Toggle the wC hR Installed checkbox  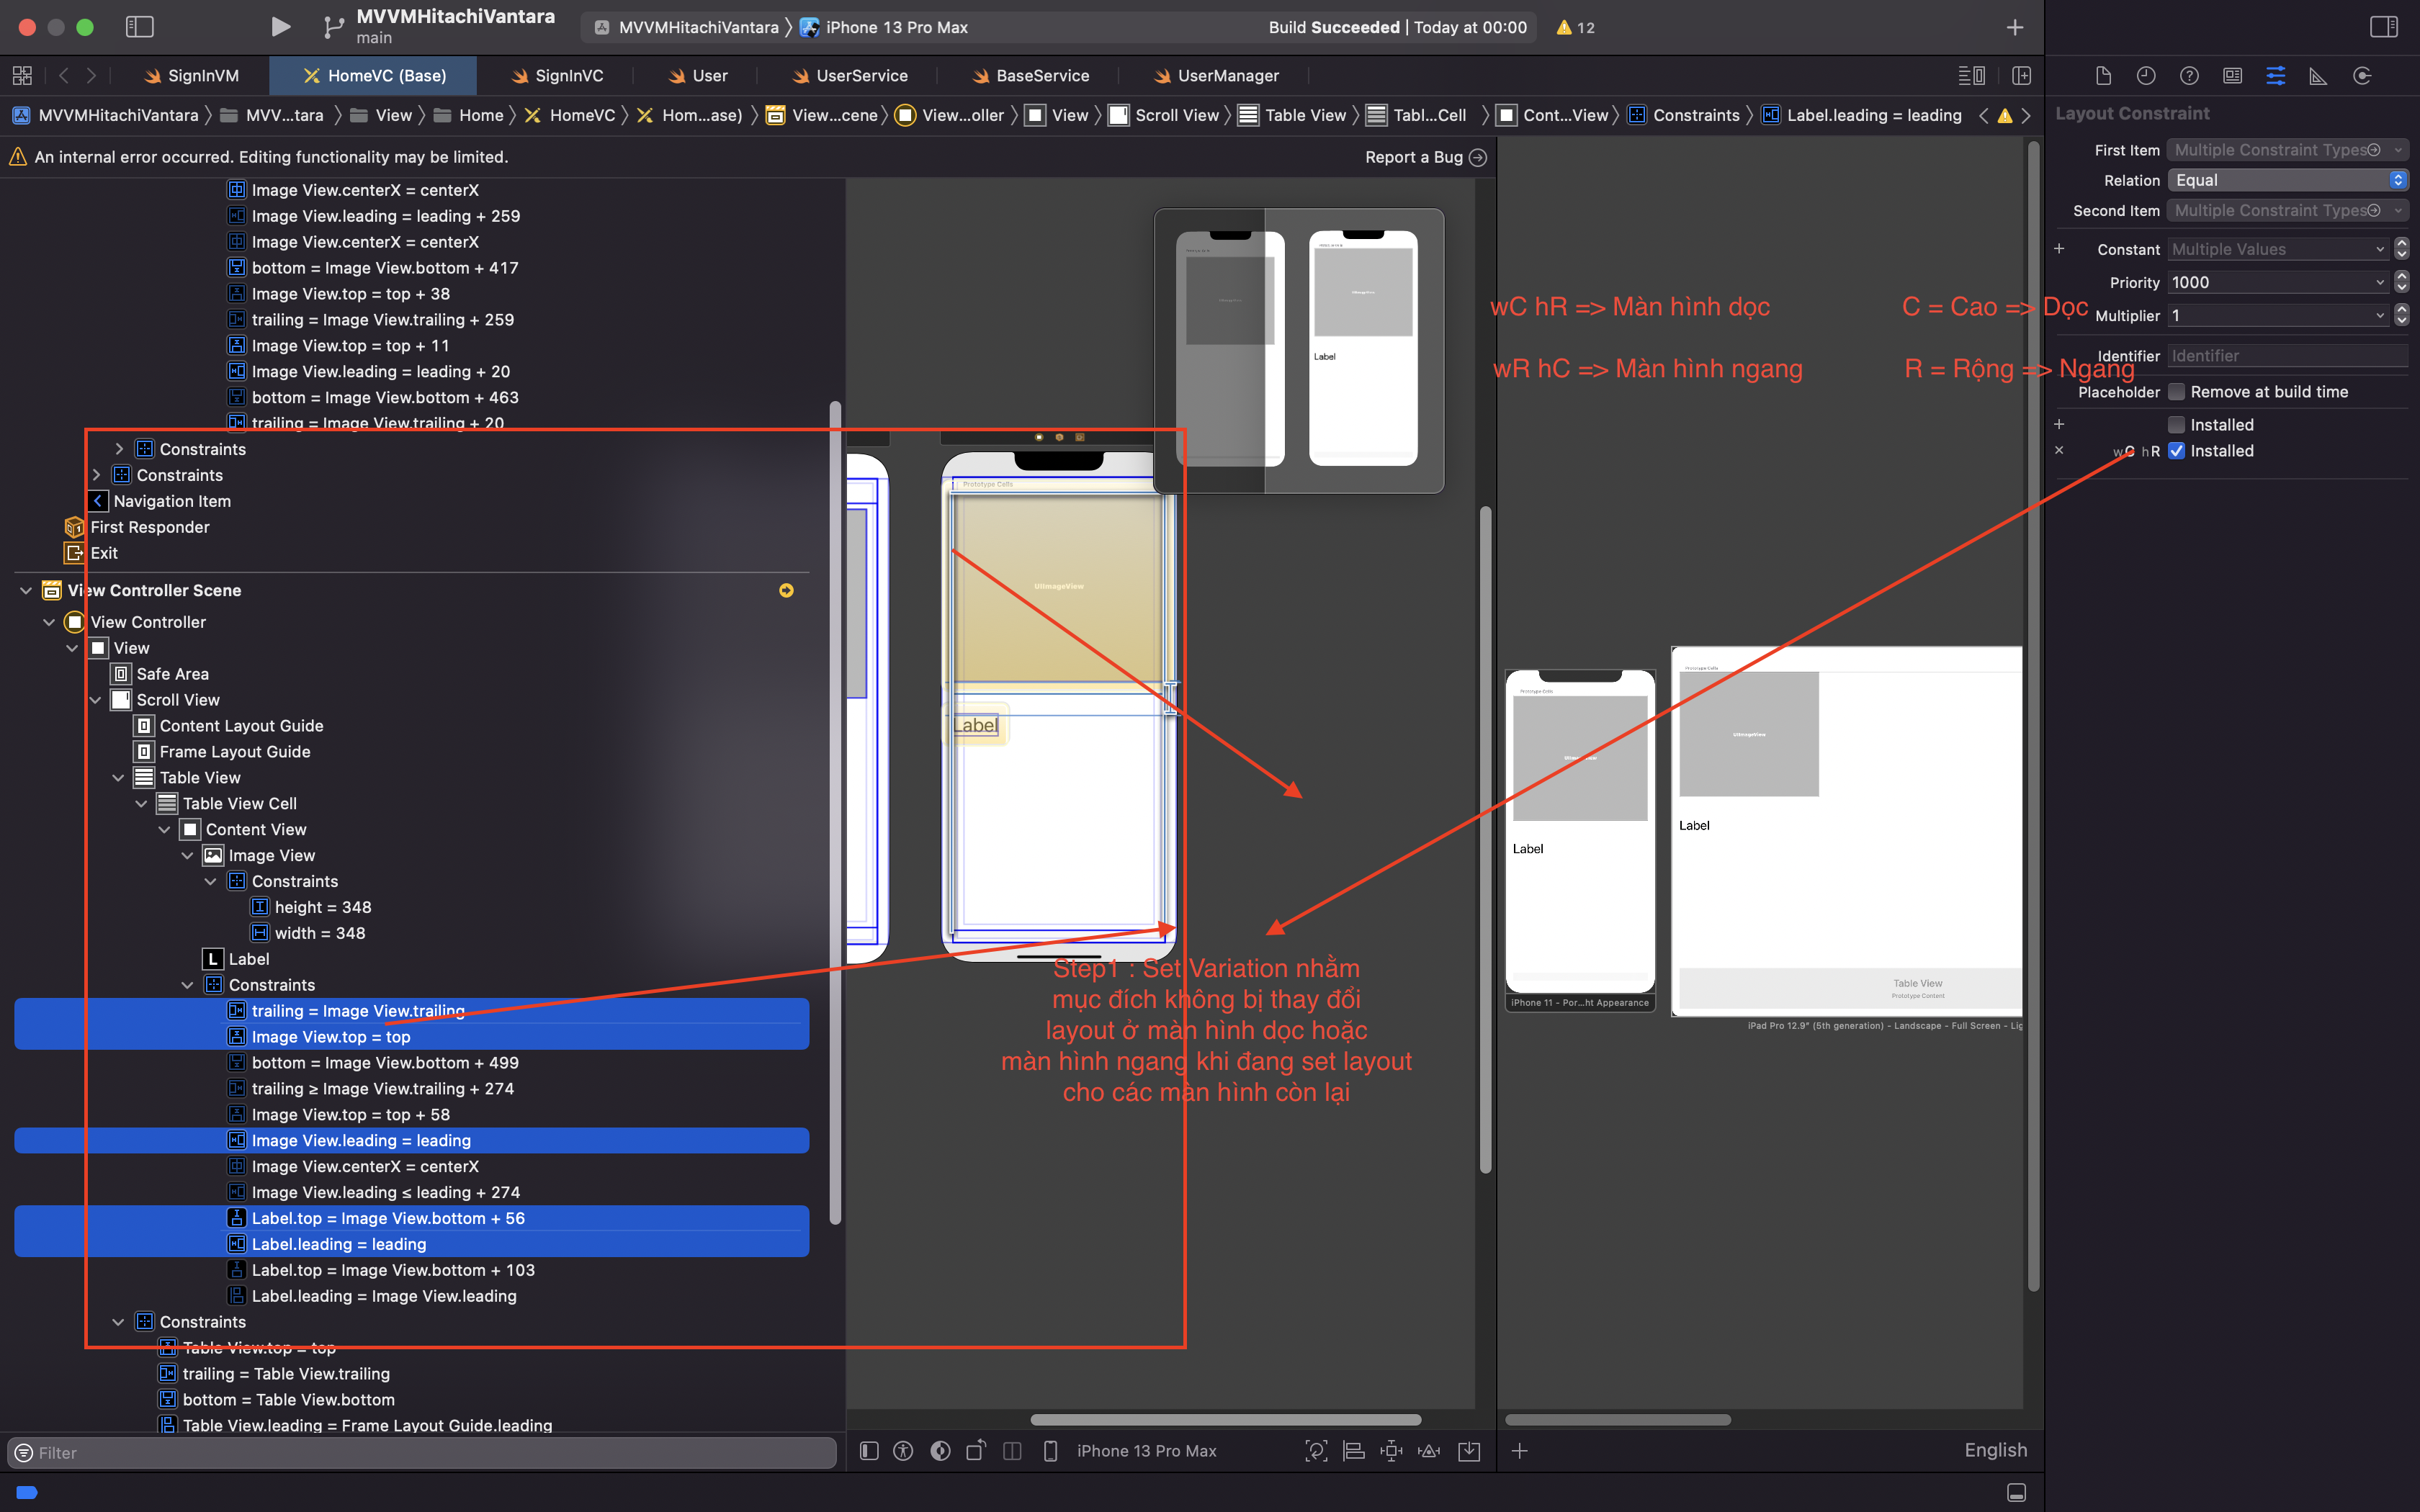[x=2176, y=451]
